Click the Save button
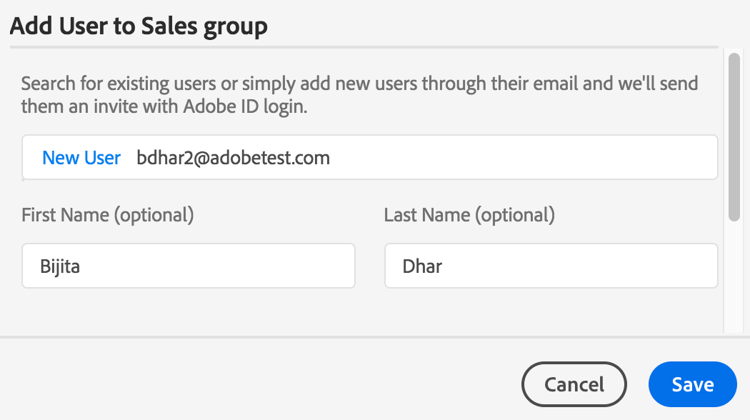The width and height of the screenshot is (750, 420). pos(692,384)
